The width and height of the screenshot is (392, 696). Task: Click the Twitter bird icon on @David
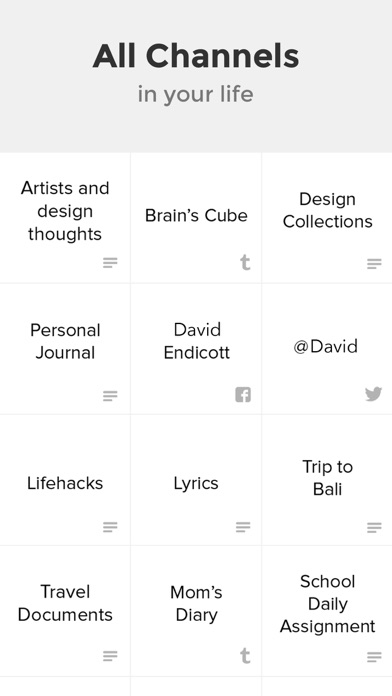[373, 394]
